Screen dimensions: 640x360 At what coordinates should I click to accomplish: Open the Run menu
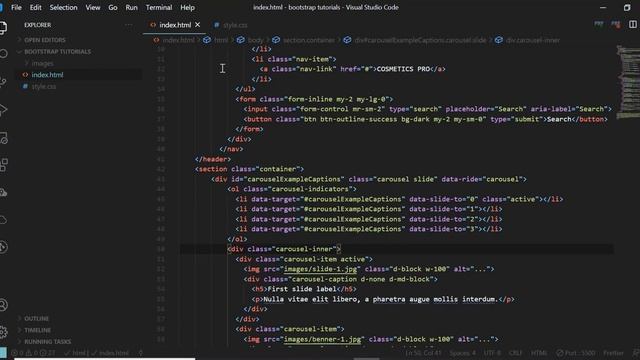pos(131,7)
